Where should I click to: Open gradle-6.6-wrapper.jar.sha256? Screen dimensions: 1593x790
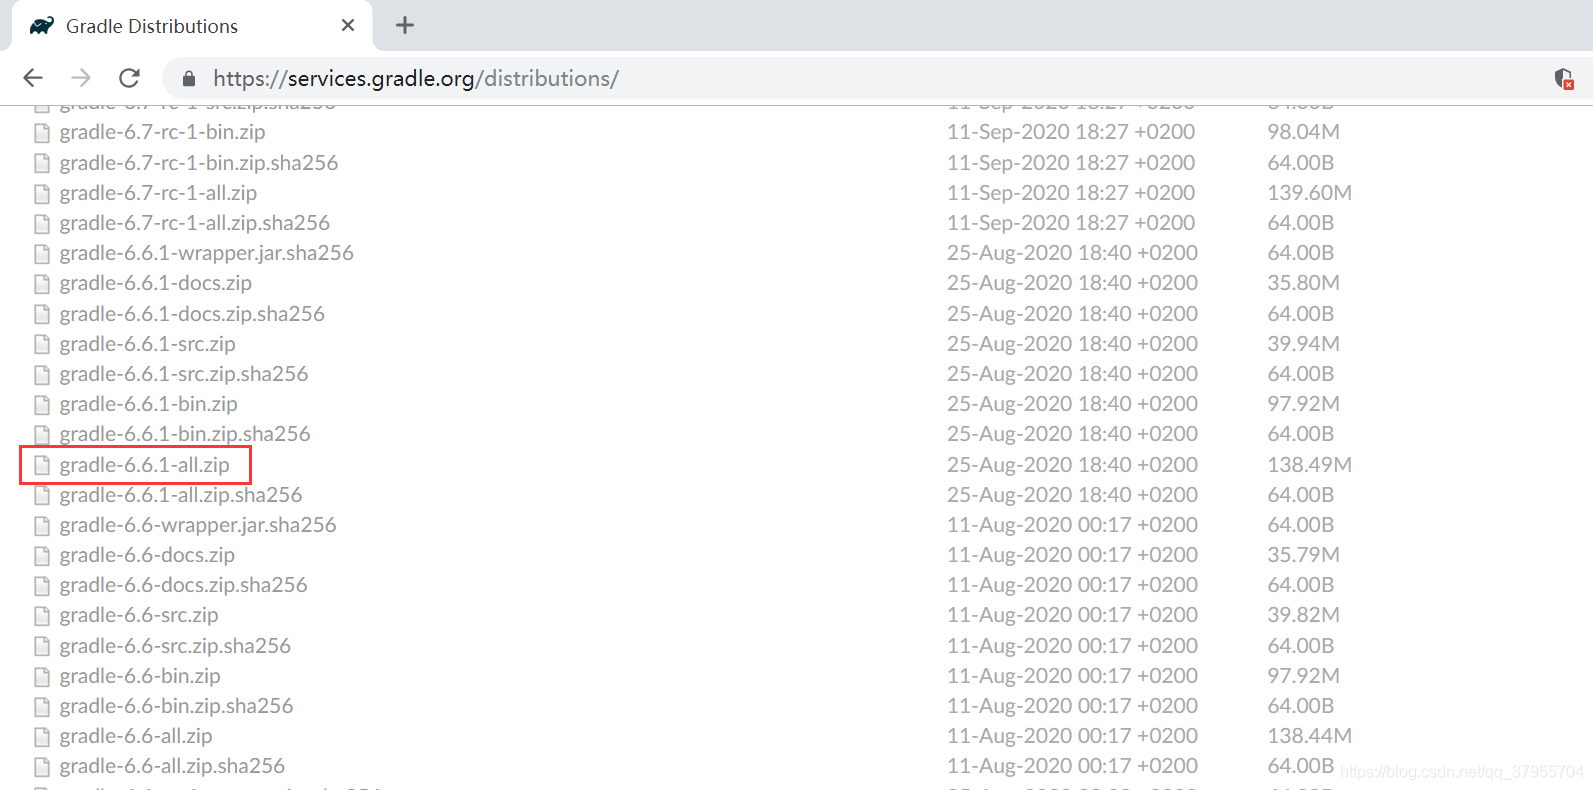click(x=198, y=524)
